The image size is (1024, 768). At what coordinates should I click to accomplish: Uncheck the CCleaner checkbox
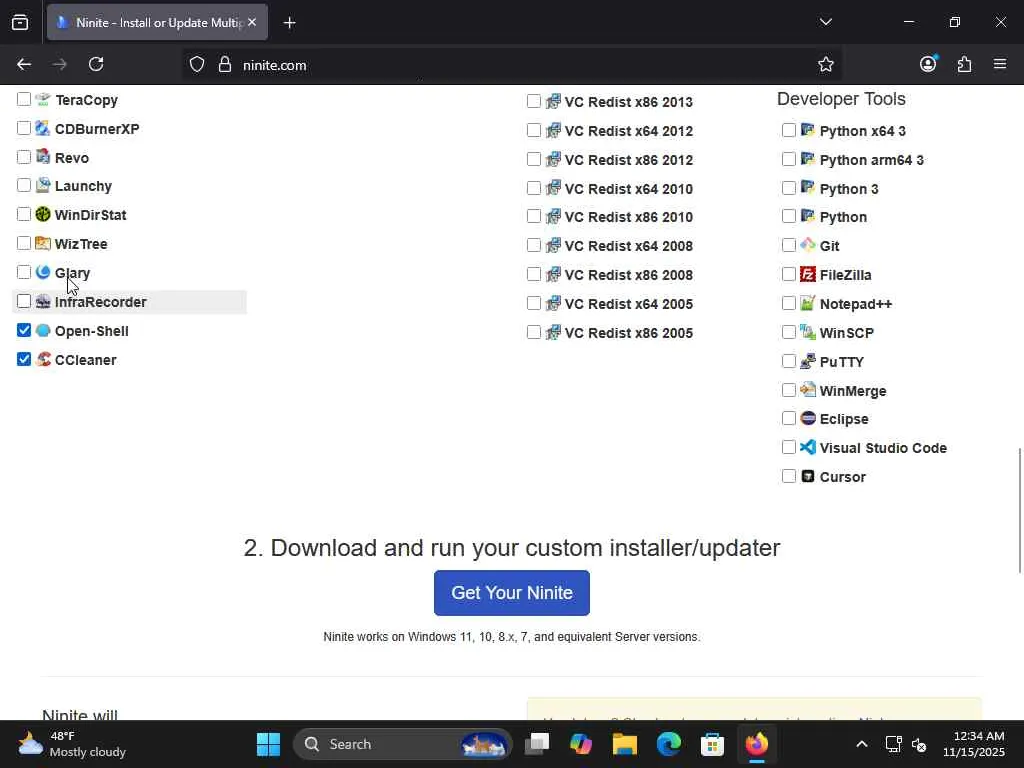click(x=24, y=359)
